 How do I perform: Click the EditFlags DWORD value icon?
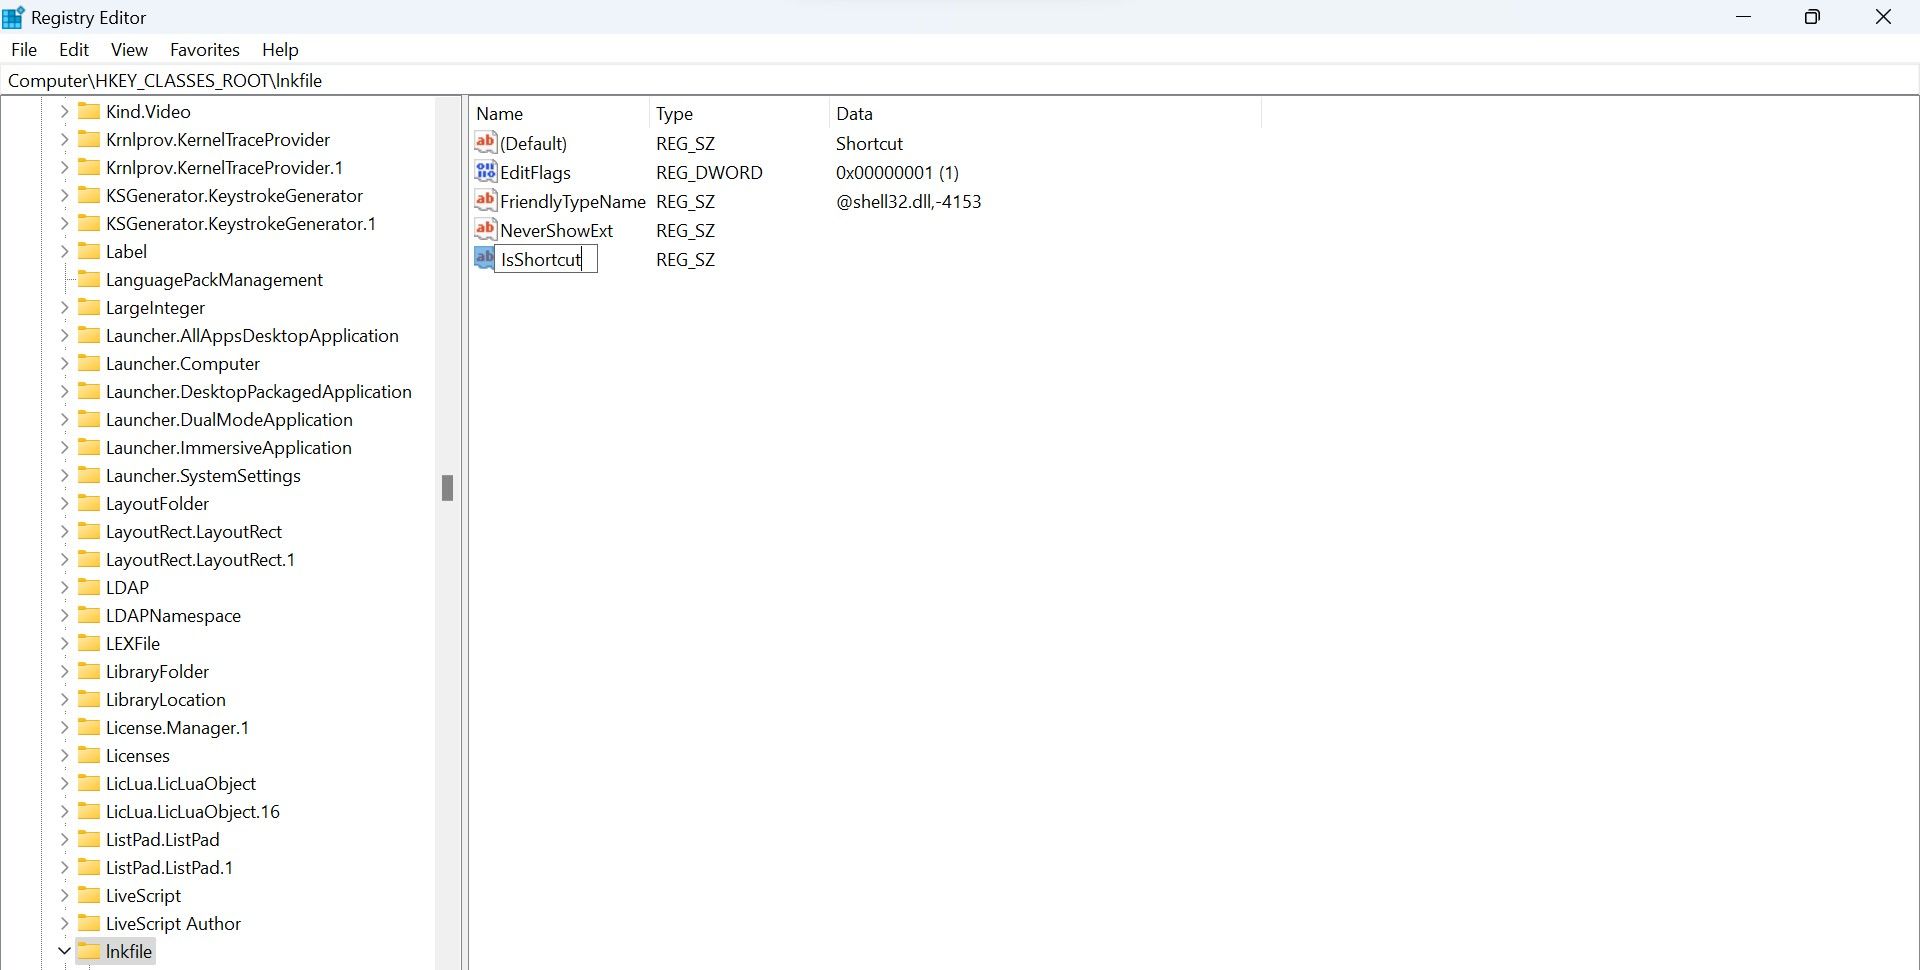[x=486, y=171]
